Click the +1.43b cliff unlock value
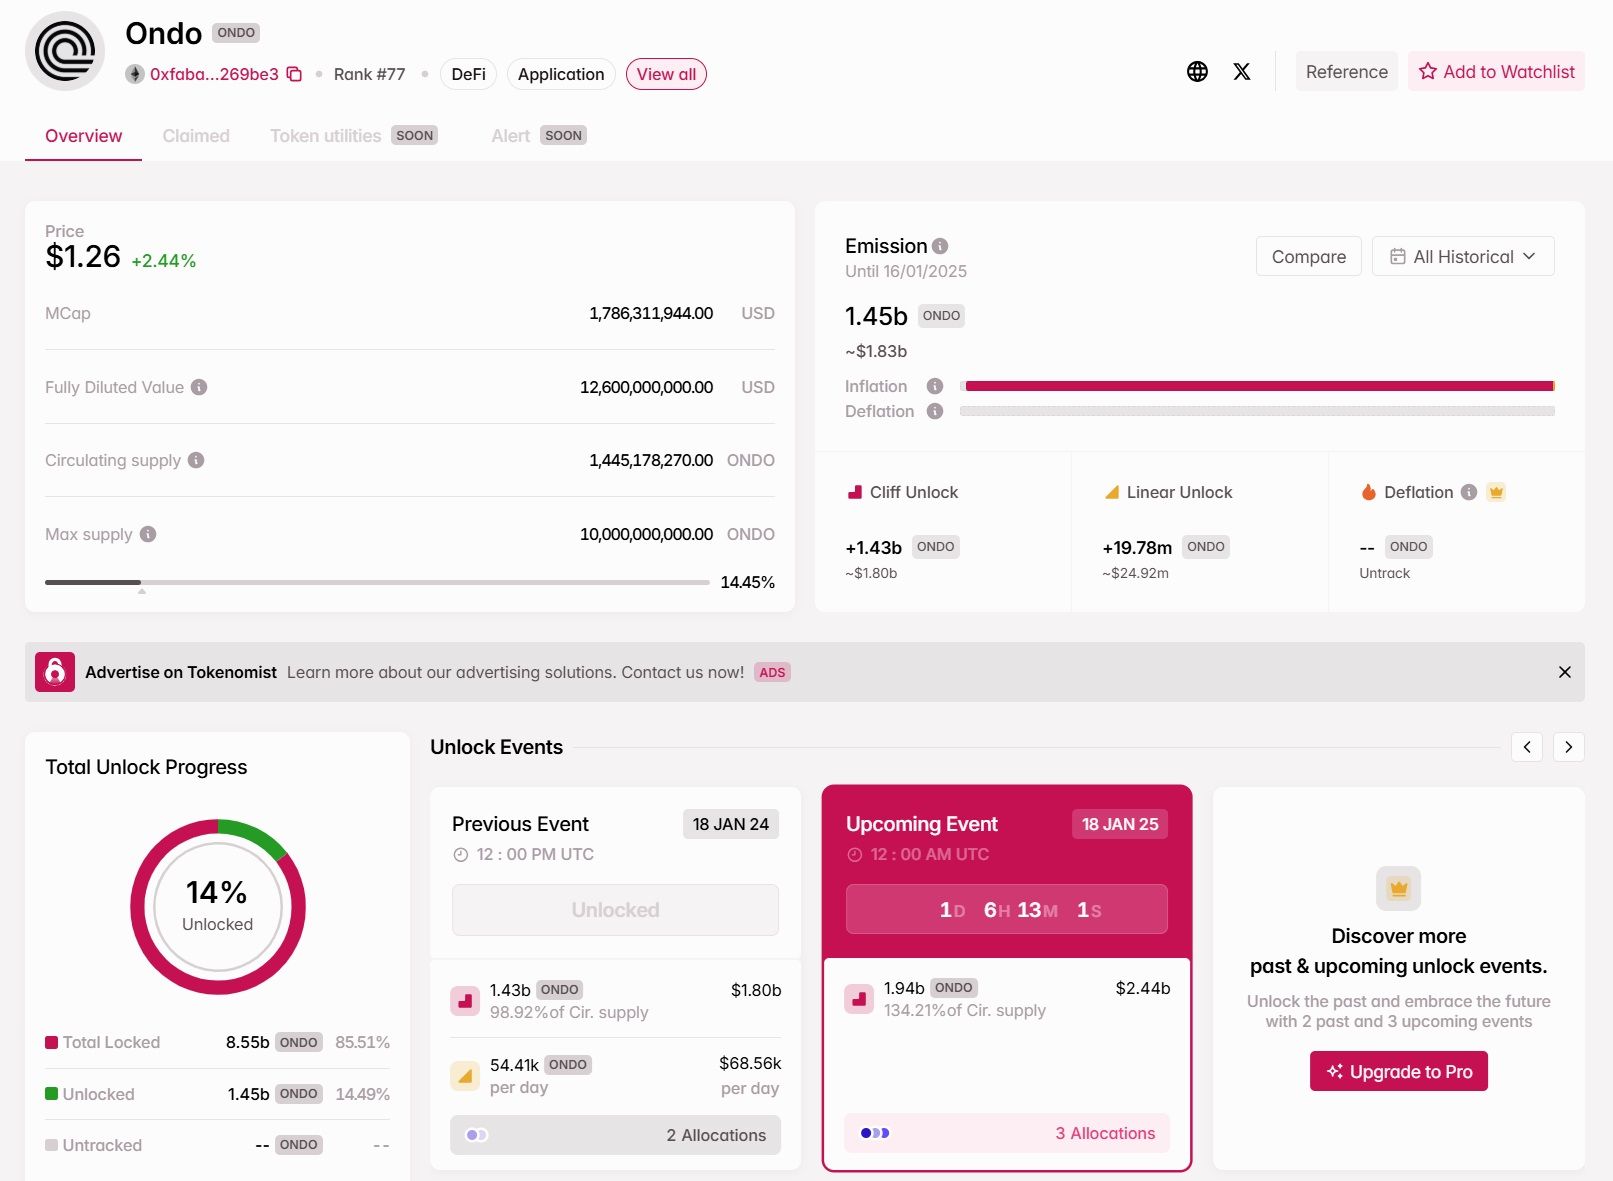The height and width of the screenshot is (1181, 1613). 873,547
